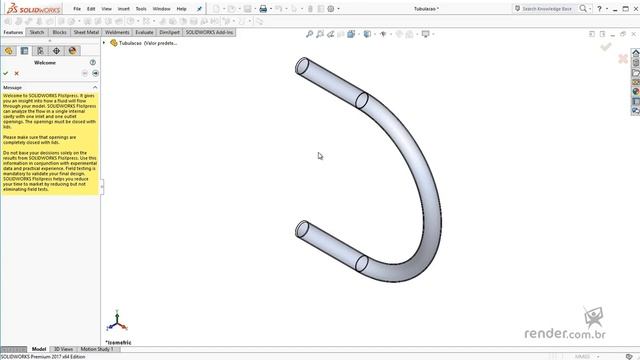Click the Options gear icon in toolbar

(331, 9)
